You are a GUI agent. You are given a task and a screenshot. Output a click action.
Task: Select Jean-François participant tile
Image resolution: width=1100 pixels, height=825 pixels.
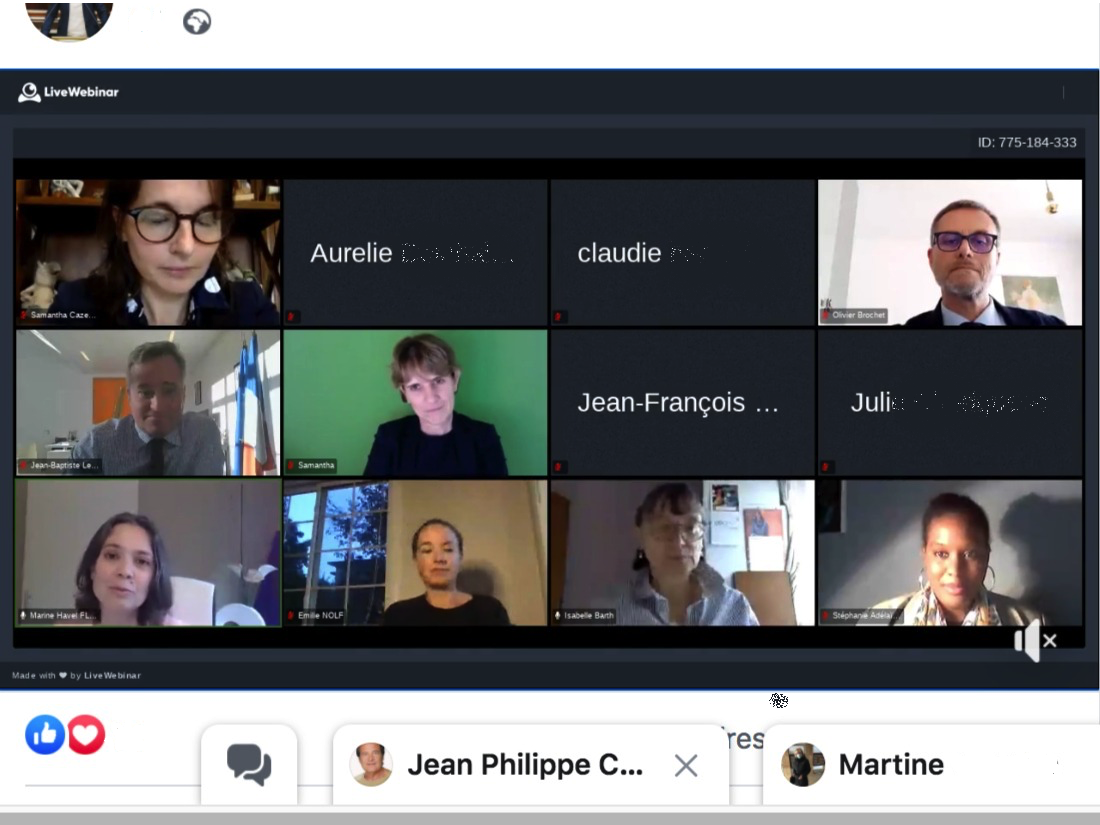pyautogui.click(x=683, y=403)
